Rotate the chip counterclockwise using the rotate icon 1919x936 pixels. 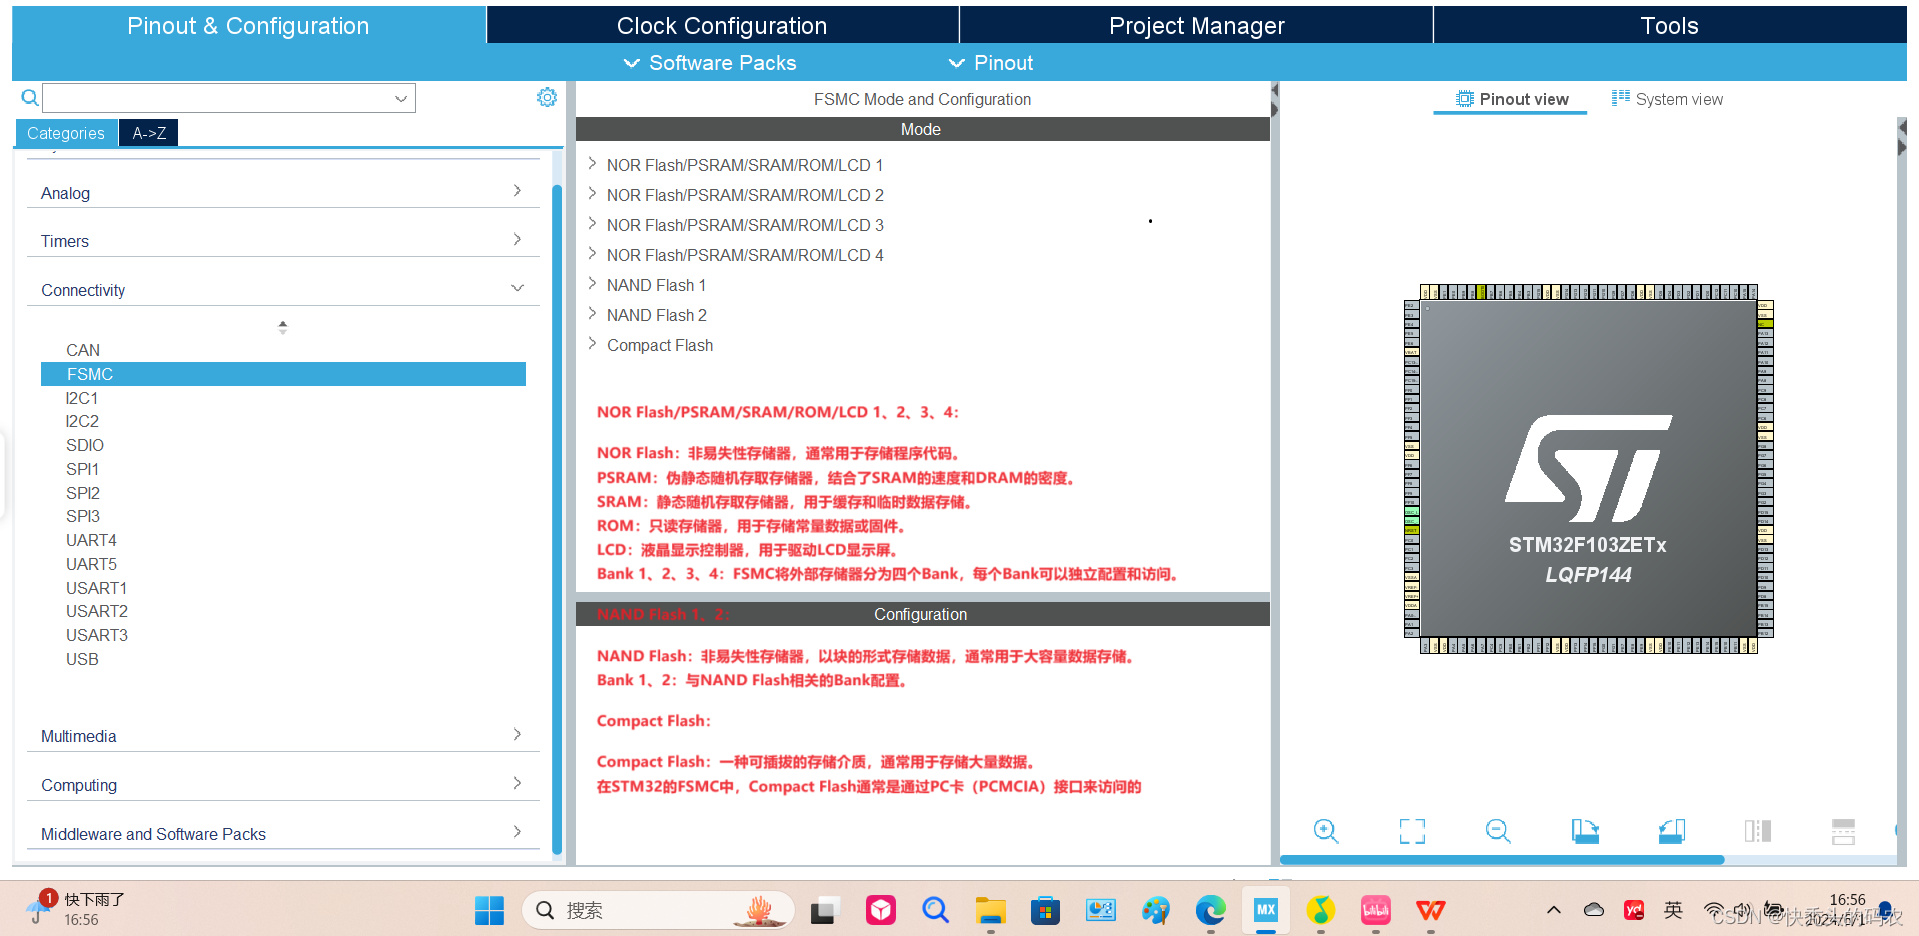point(1671,831)
